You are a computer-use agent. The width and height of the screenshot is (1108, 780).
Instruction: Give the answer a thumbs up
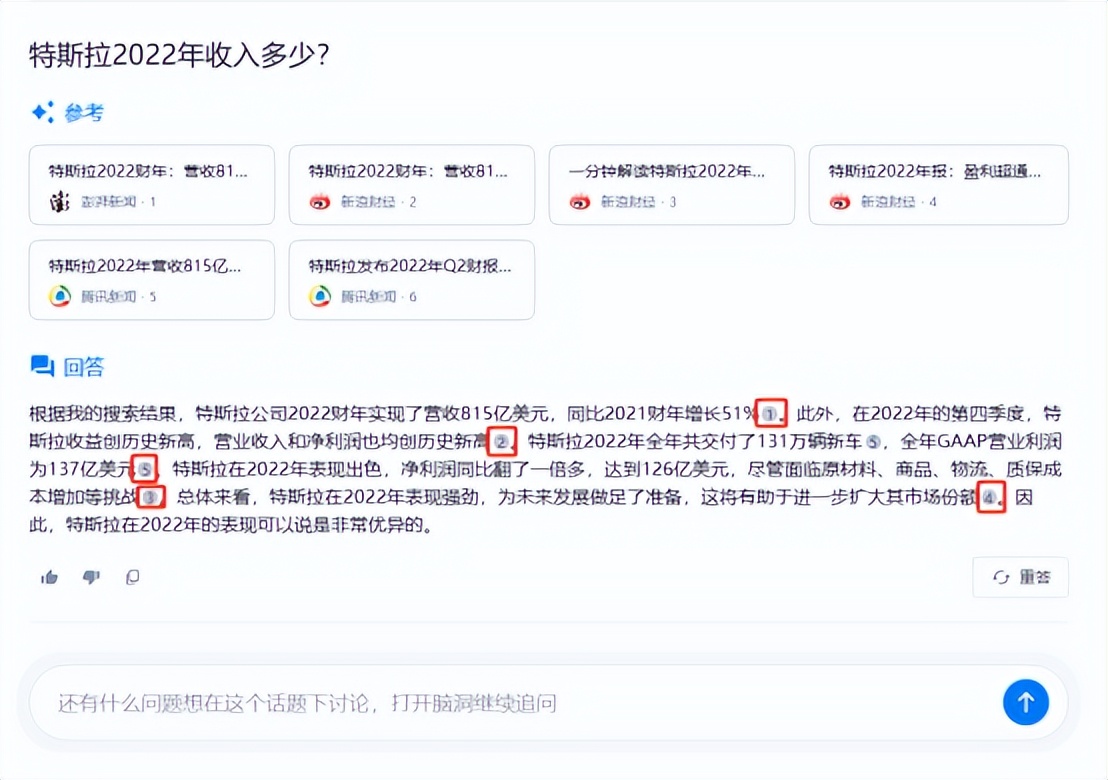[49, 577]
